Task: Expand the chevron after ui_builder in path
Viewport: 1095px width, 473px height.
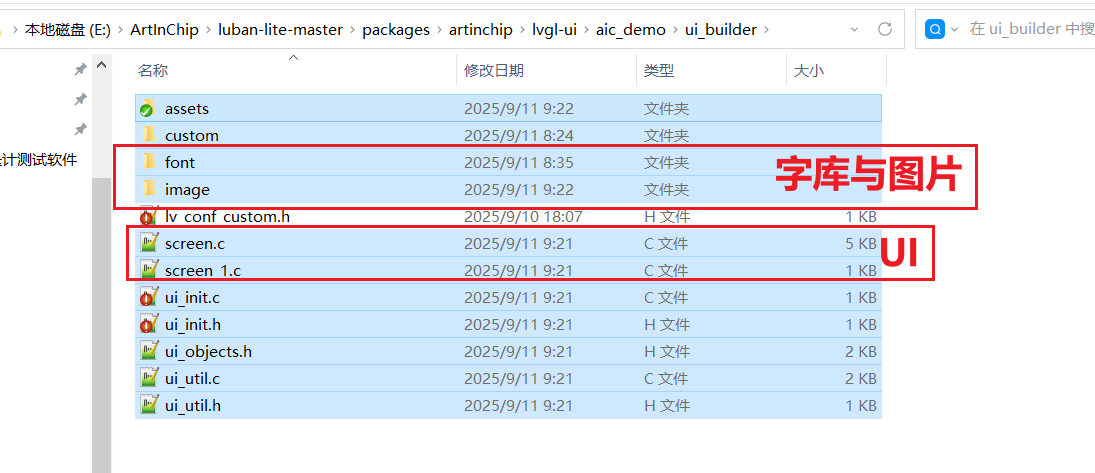Action: [767, 30]
